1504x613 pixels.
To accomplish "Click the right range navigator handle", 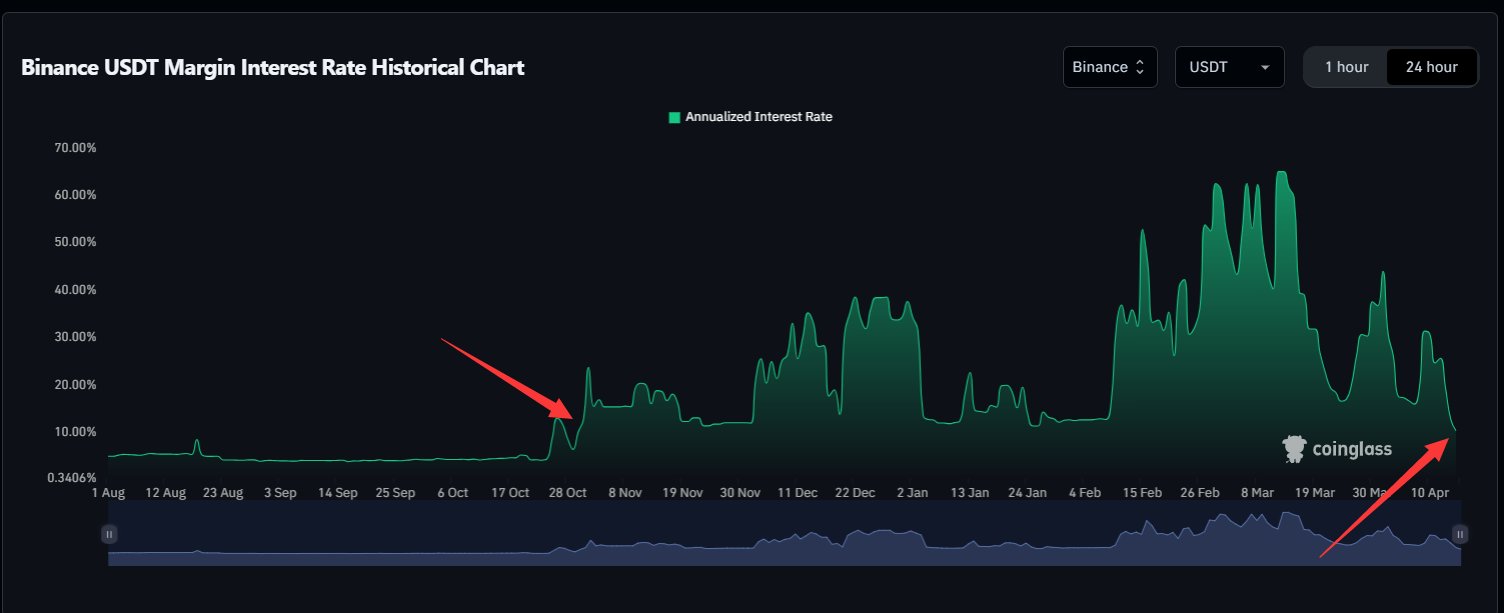I will click(1459, 534).
